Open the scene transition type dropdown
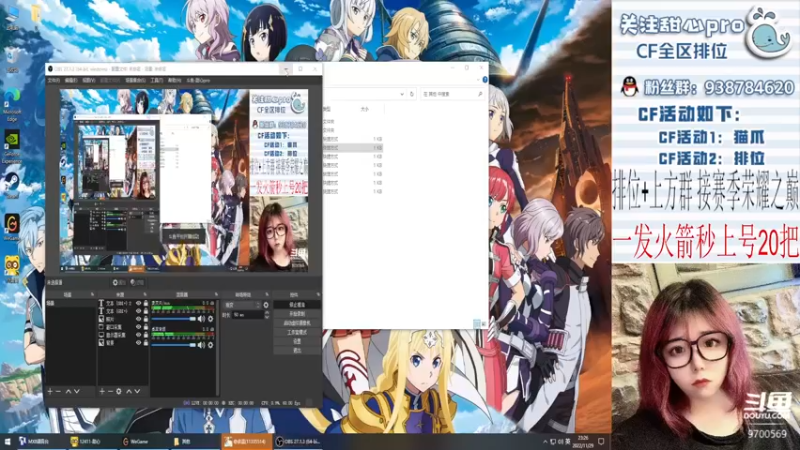 [242, 305]
